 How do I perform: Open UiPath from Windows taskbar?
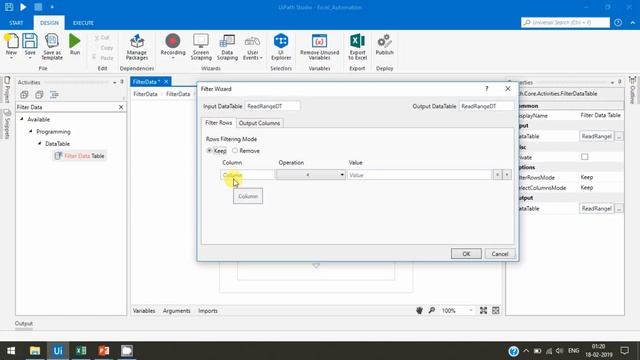coord(58,351)
